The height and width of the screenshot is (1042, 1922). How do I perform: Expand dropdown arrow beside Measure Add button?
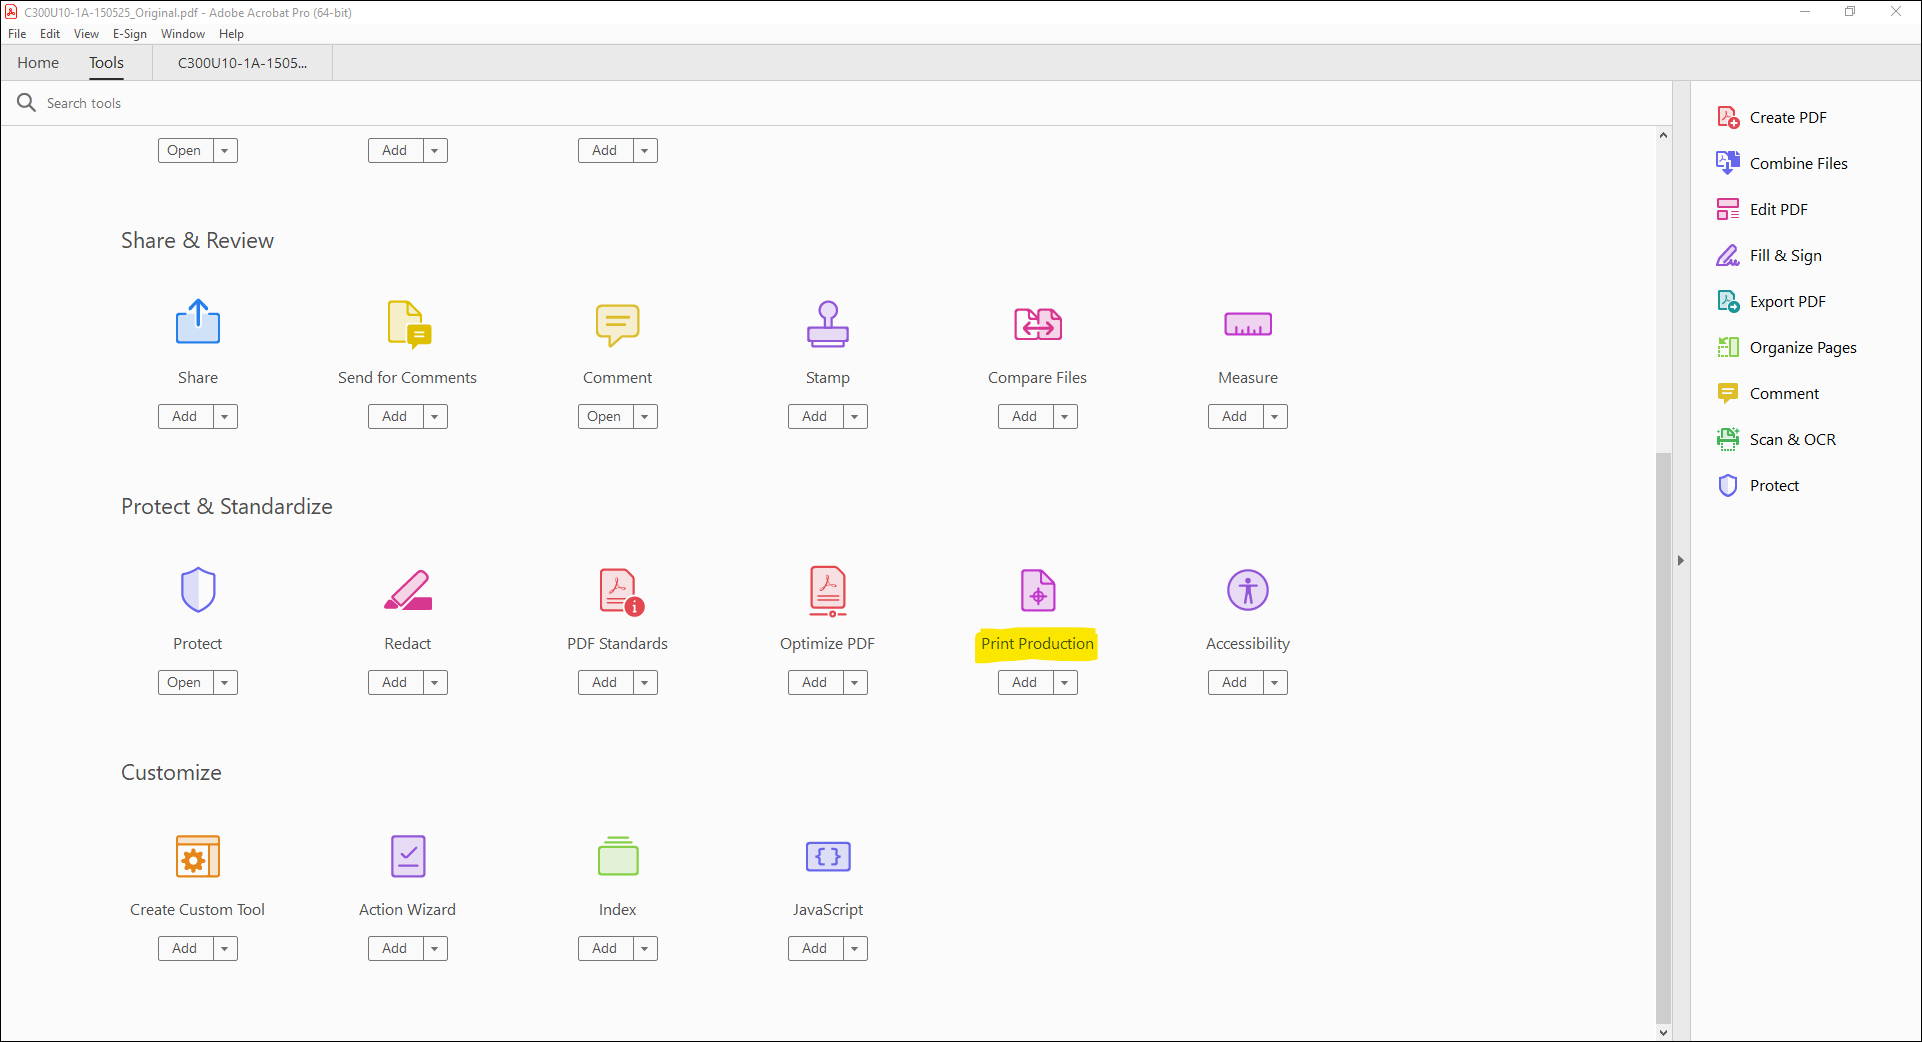(x=1275, y=416)
